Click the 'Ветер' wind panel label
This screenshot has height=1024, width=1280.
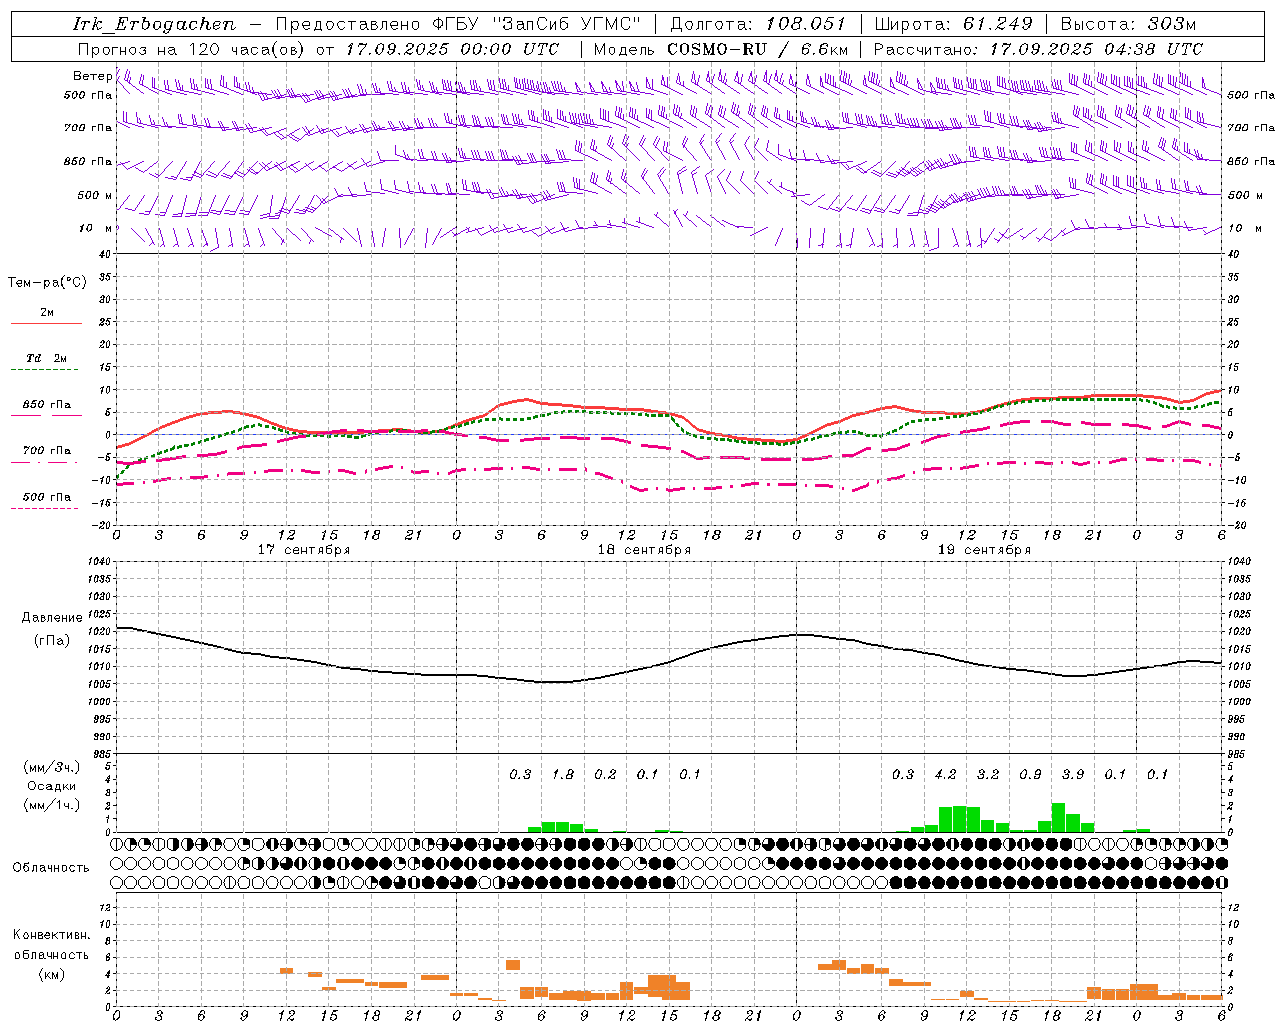pyautogui.click(x=92, y=76)
